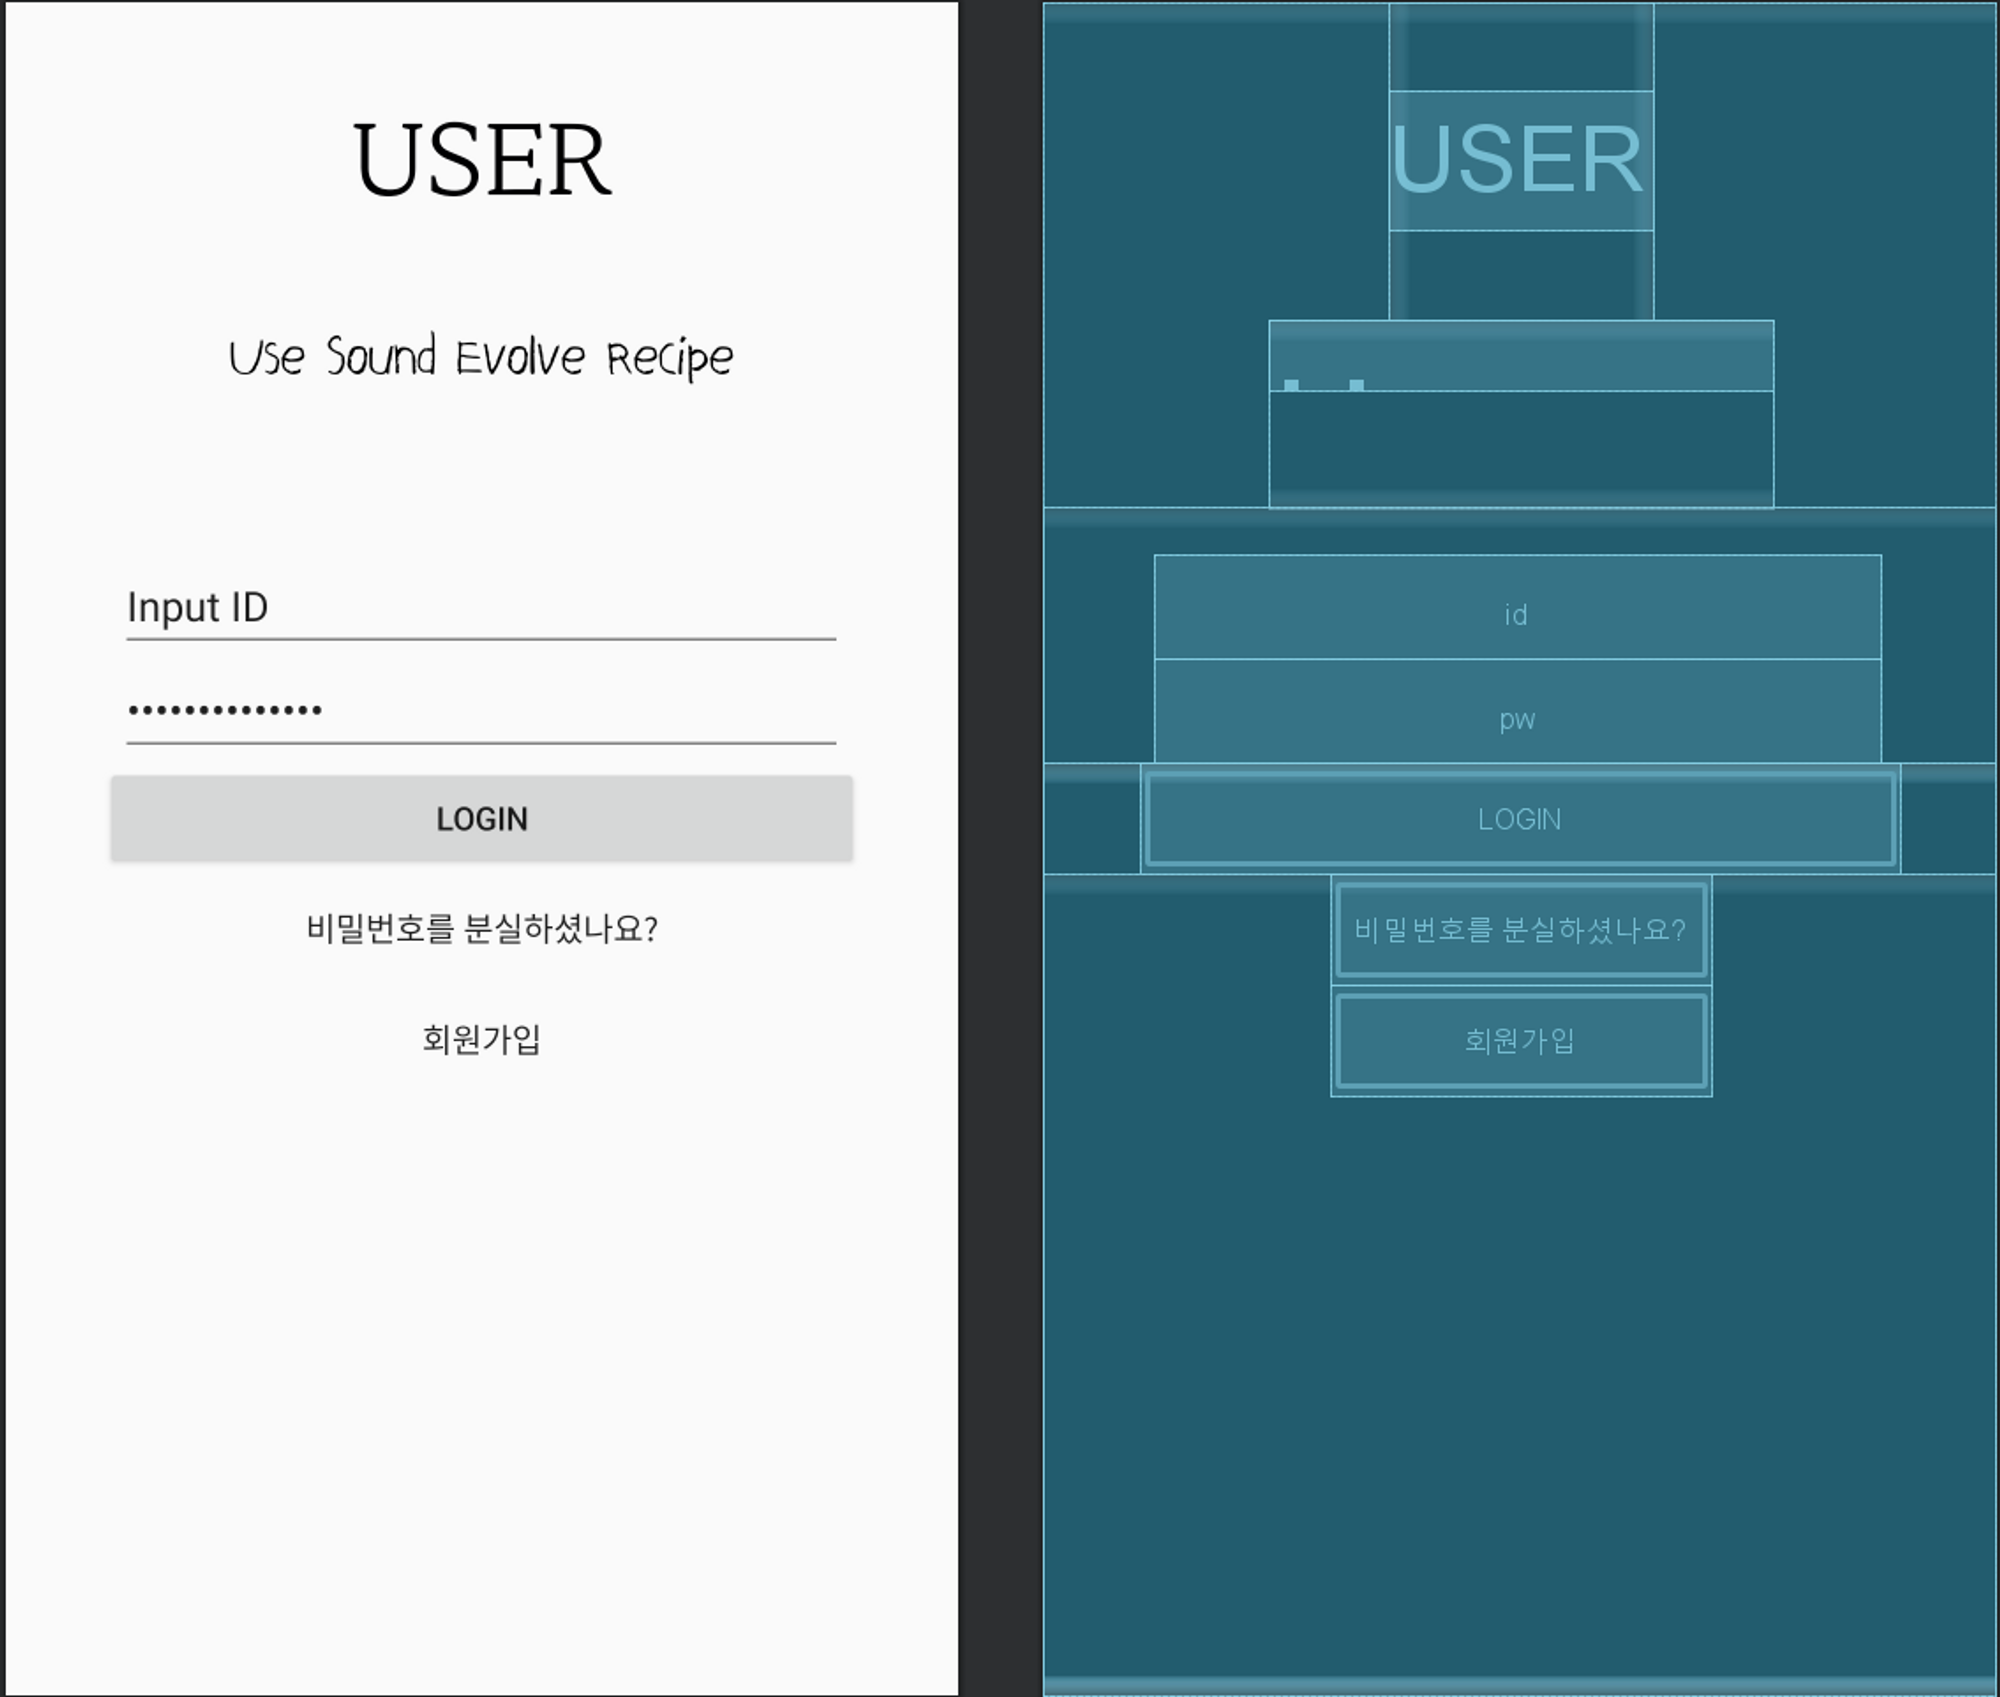Select the id EditText in blueprint view
This screenshot has height=1697, width=2000.
(x=1517, y=607)
